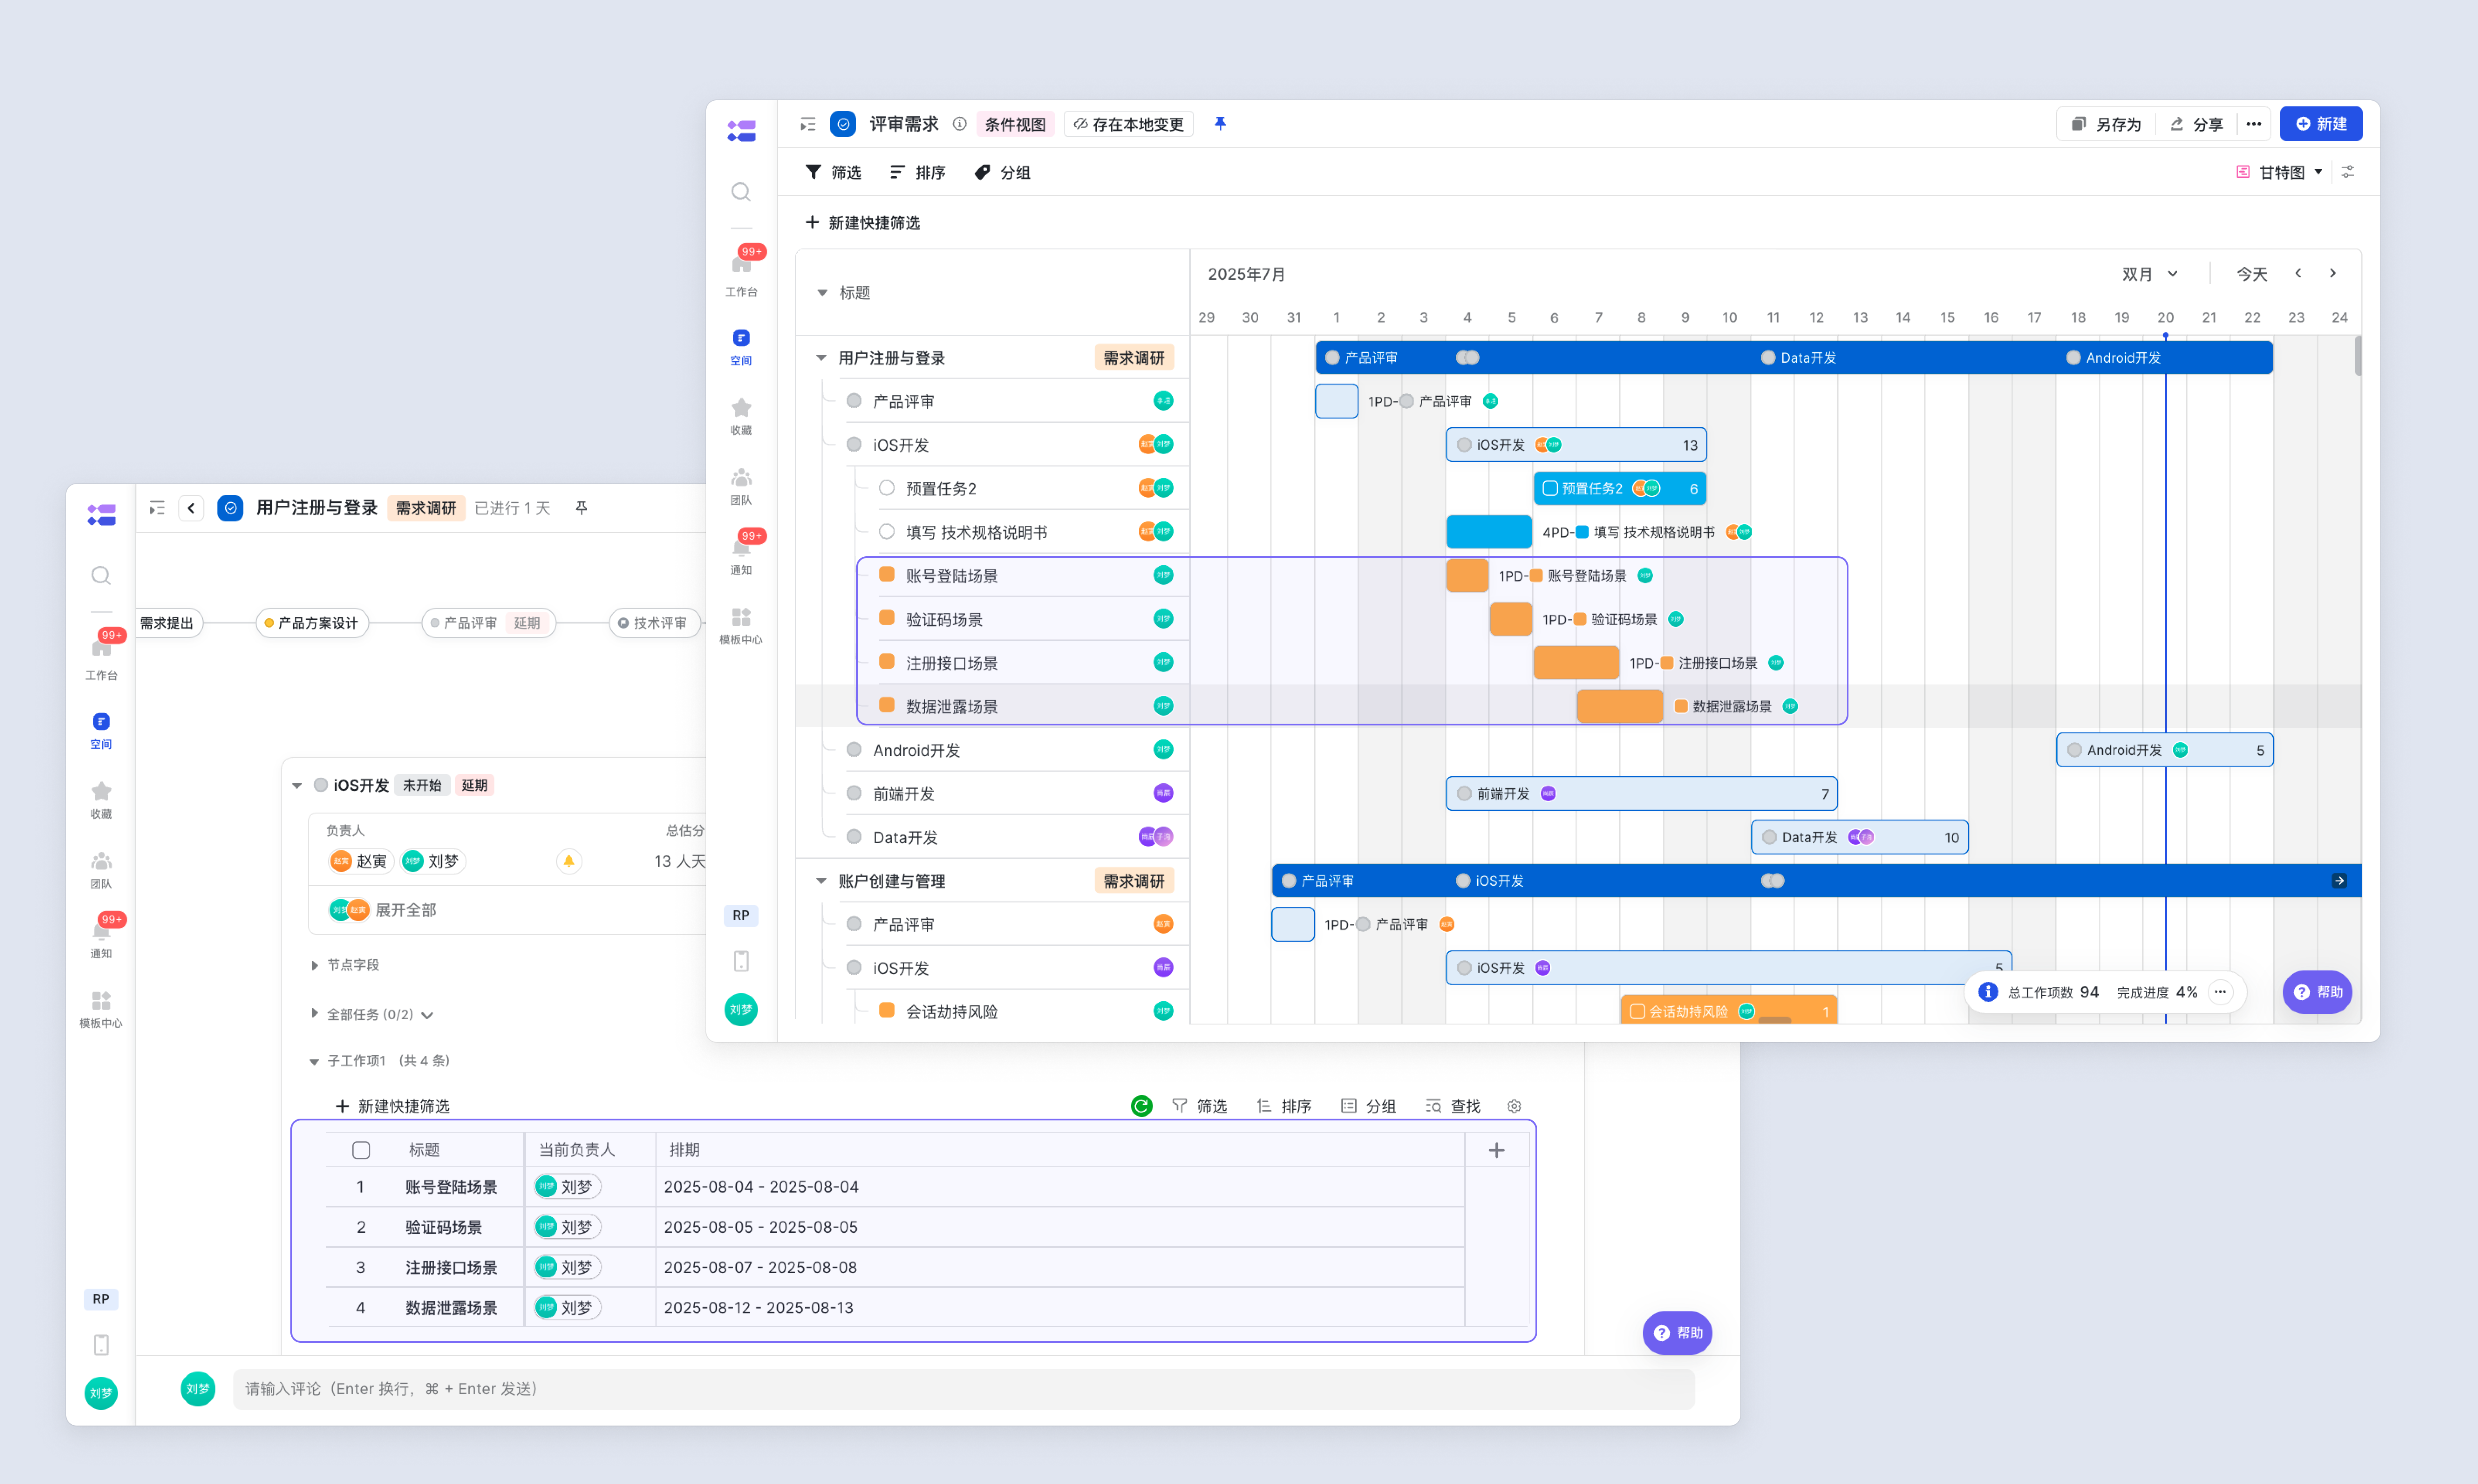Click the mobile device icon in Gantt window sidebar
Image resolution: width=2478 pixels, height=1484 pixels.
pos(741,961)
